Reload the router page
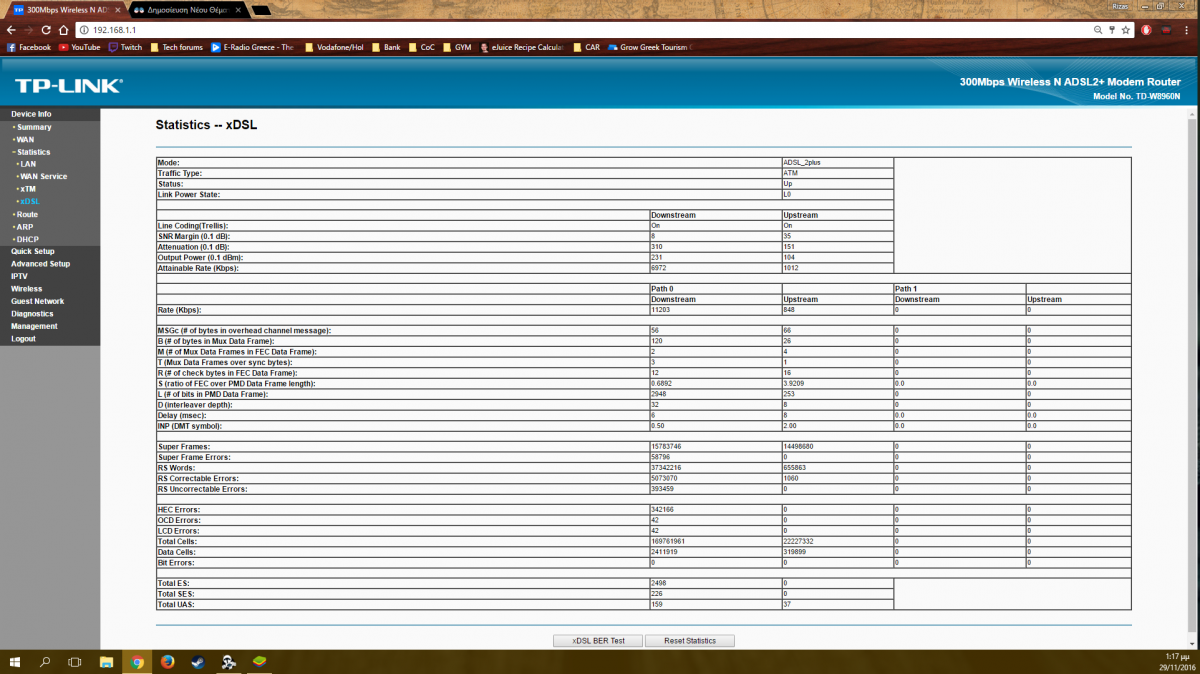The image size is (1200, 674). (x=44, y=30)
